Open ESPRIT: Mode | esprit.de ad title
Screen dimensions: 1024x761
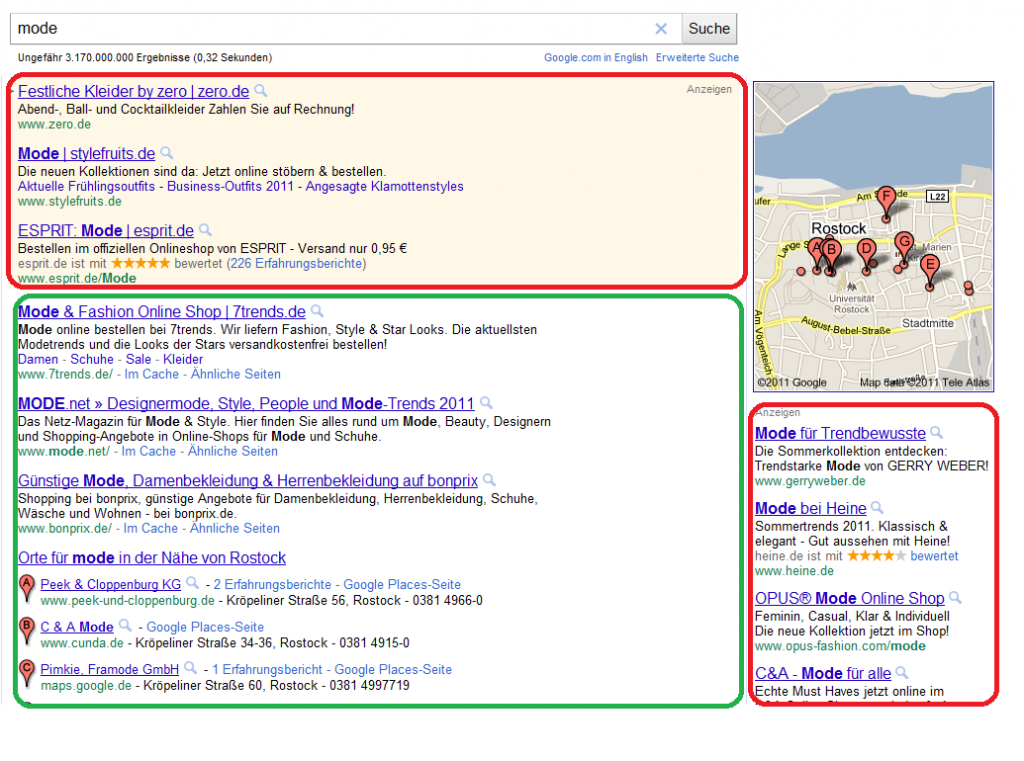tap(106, 231)
